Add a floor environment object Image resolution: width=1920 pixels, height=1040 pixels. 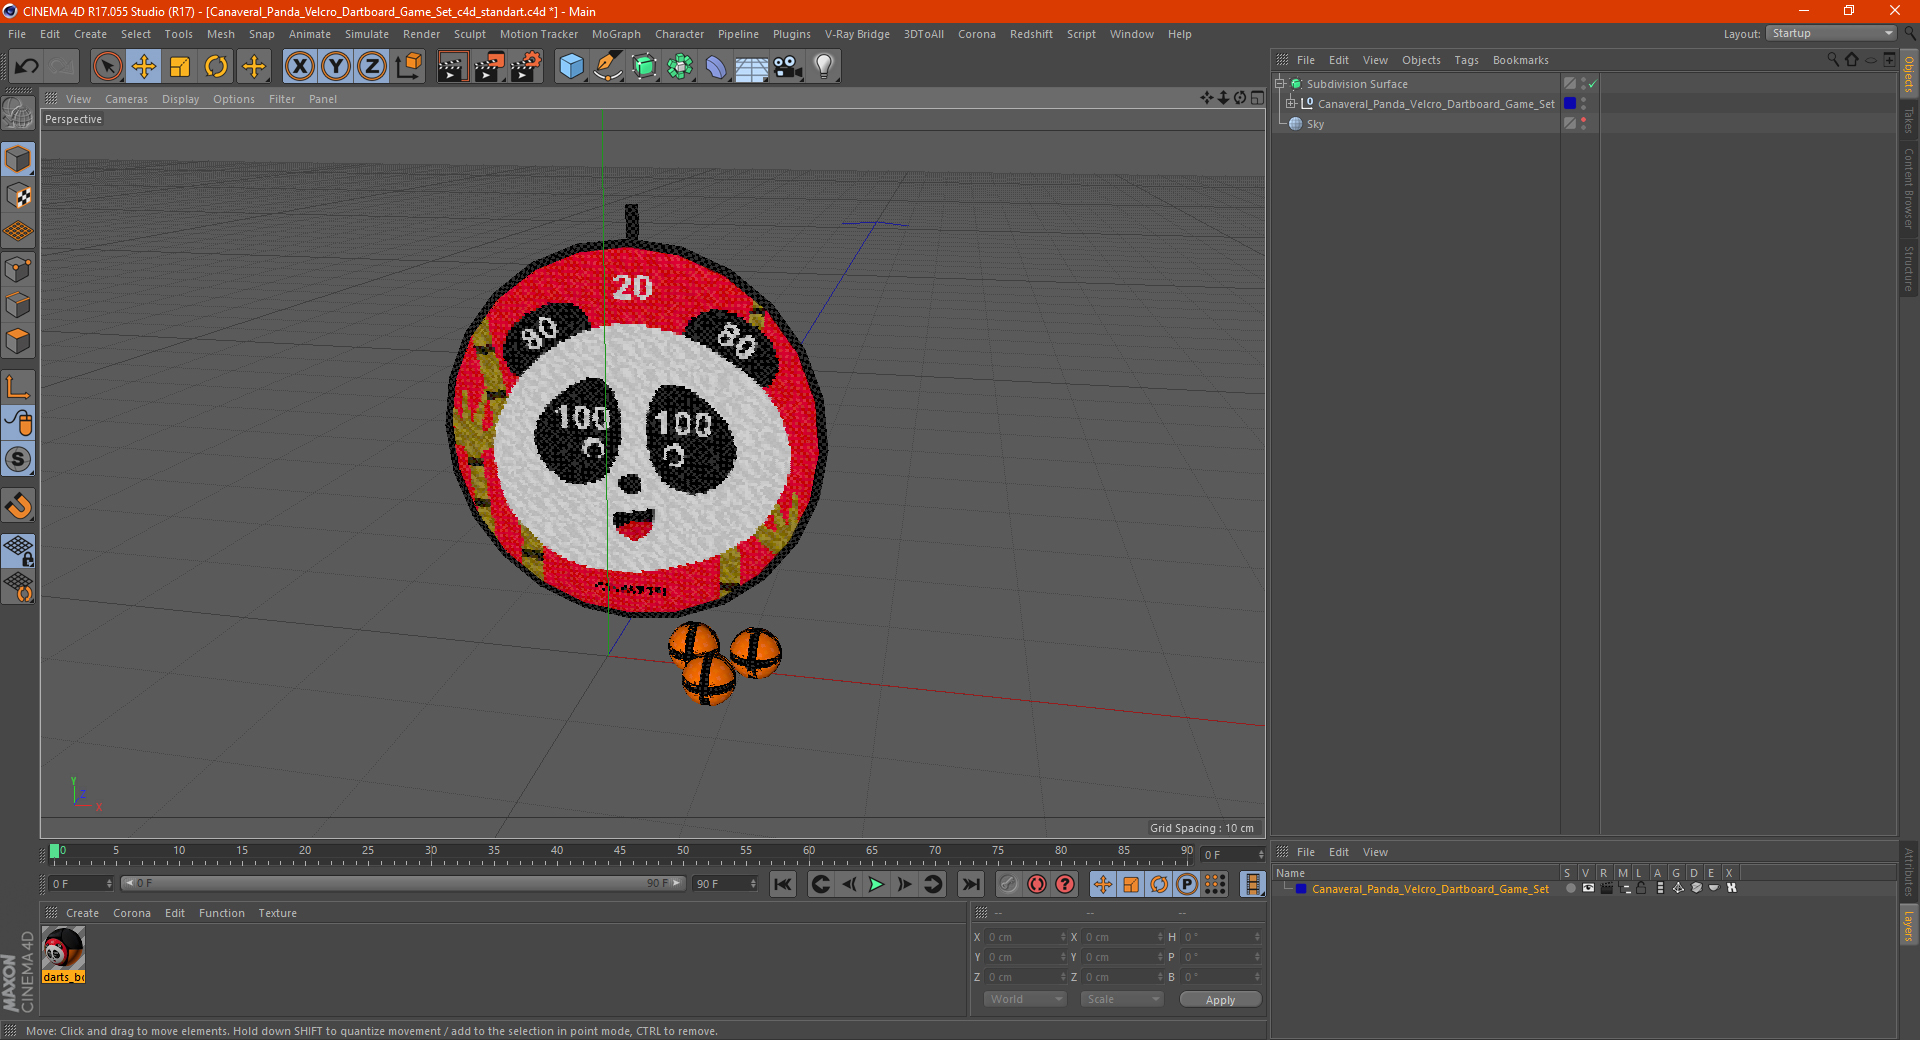point(752,67)
